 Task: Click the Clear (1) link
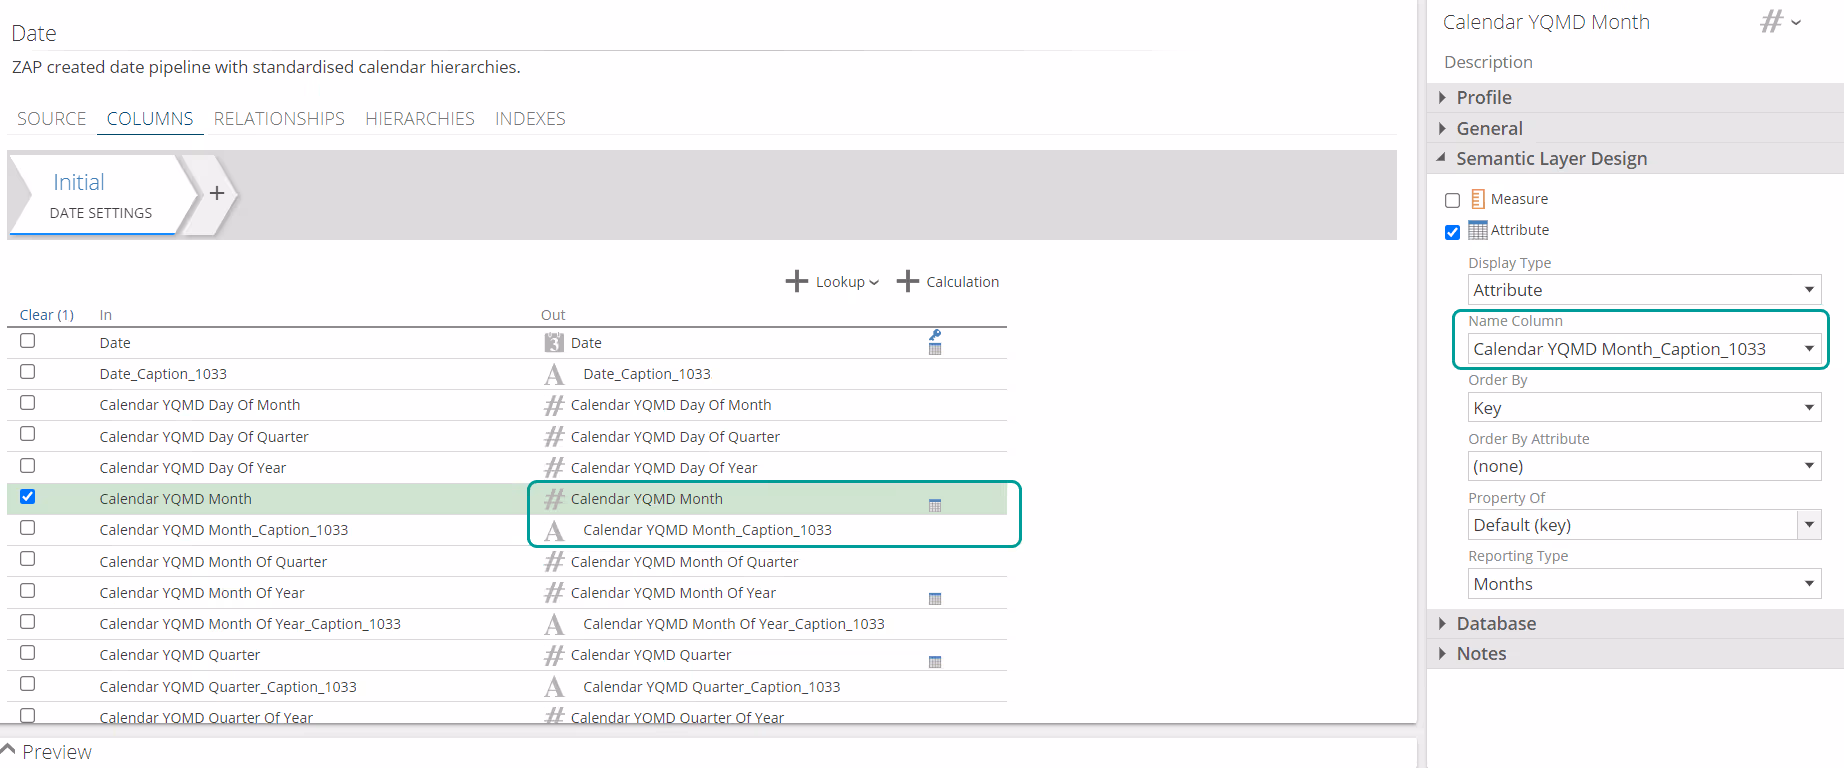(x=47, y=315)
